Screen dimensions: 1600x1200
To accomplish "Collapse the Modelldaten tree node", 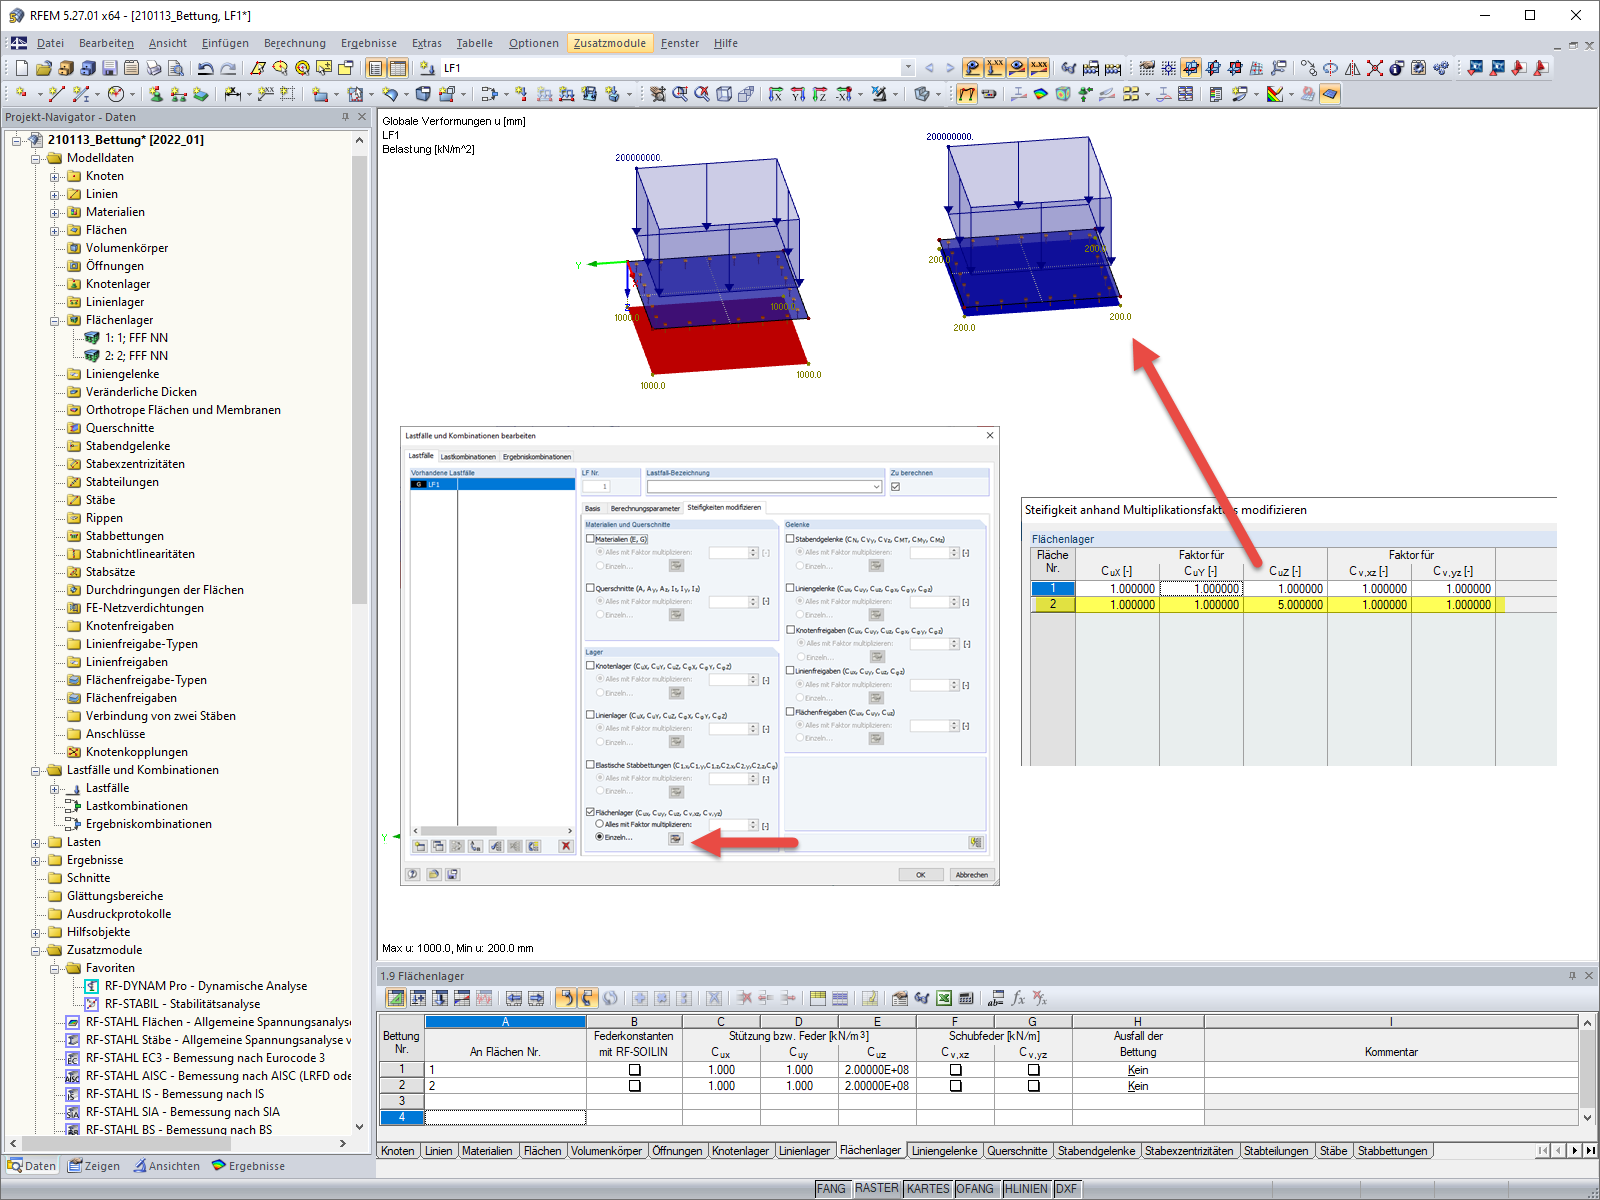I will coord(36,158).
